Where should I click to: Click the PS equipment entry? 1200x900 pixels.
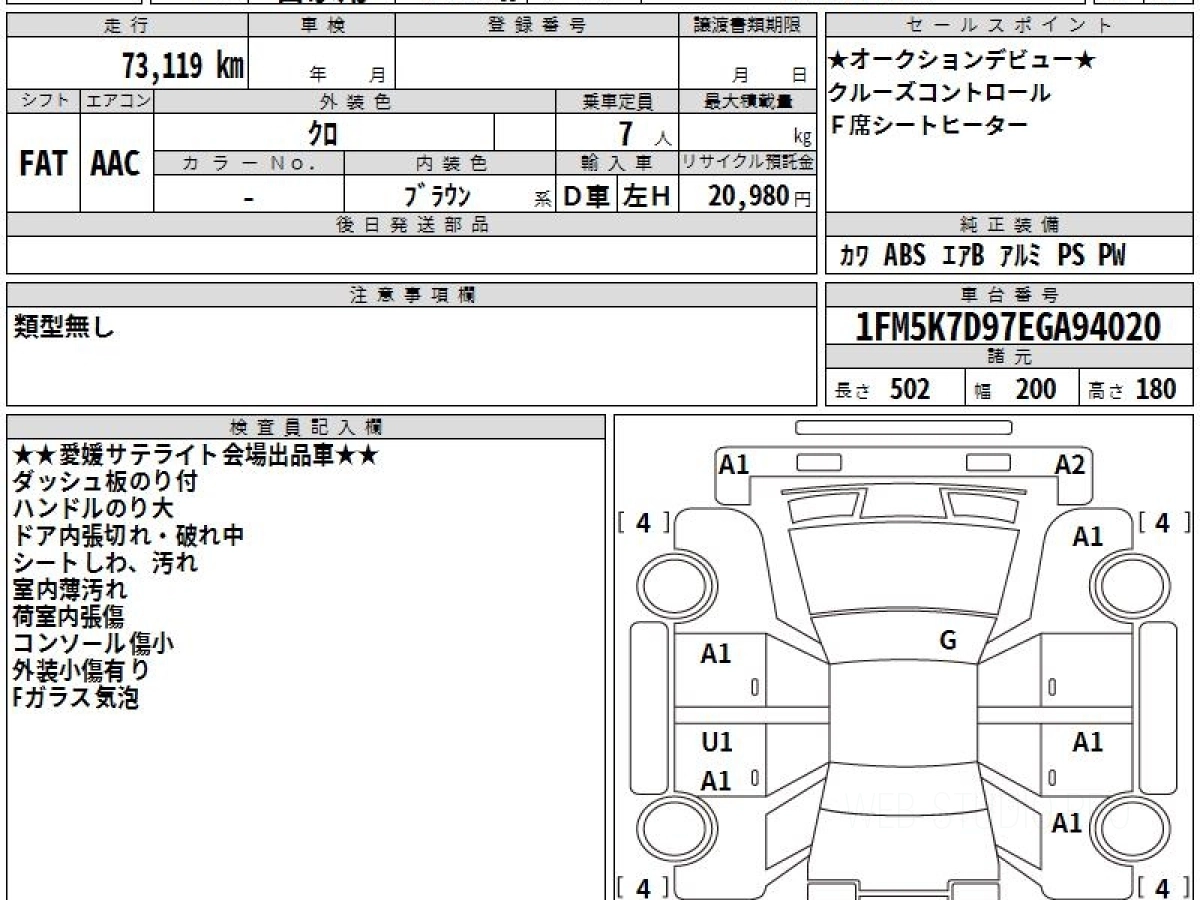point(1071,256)
